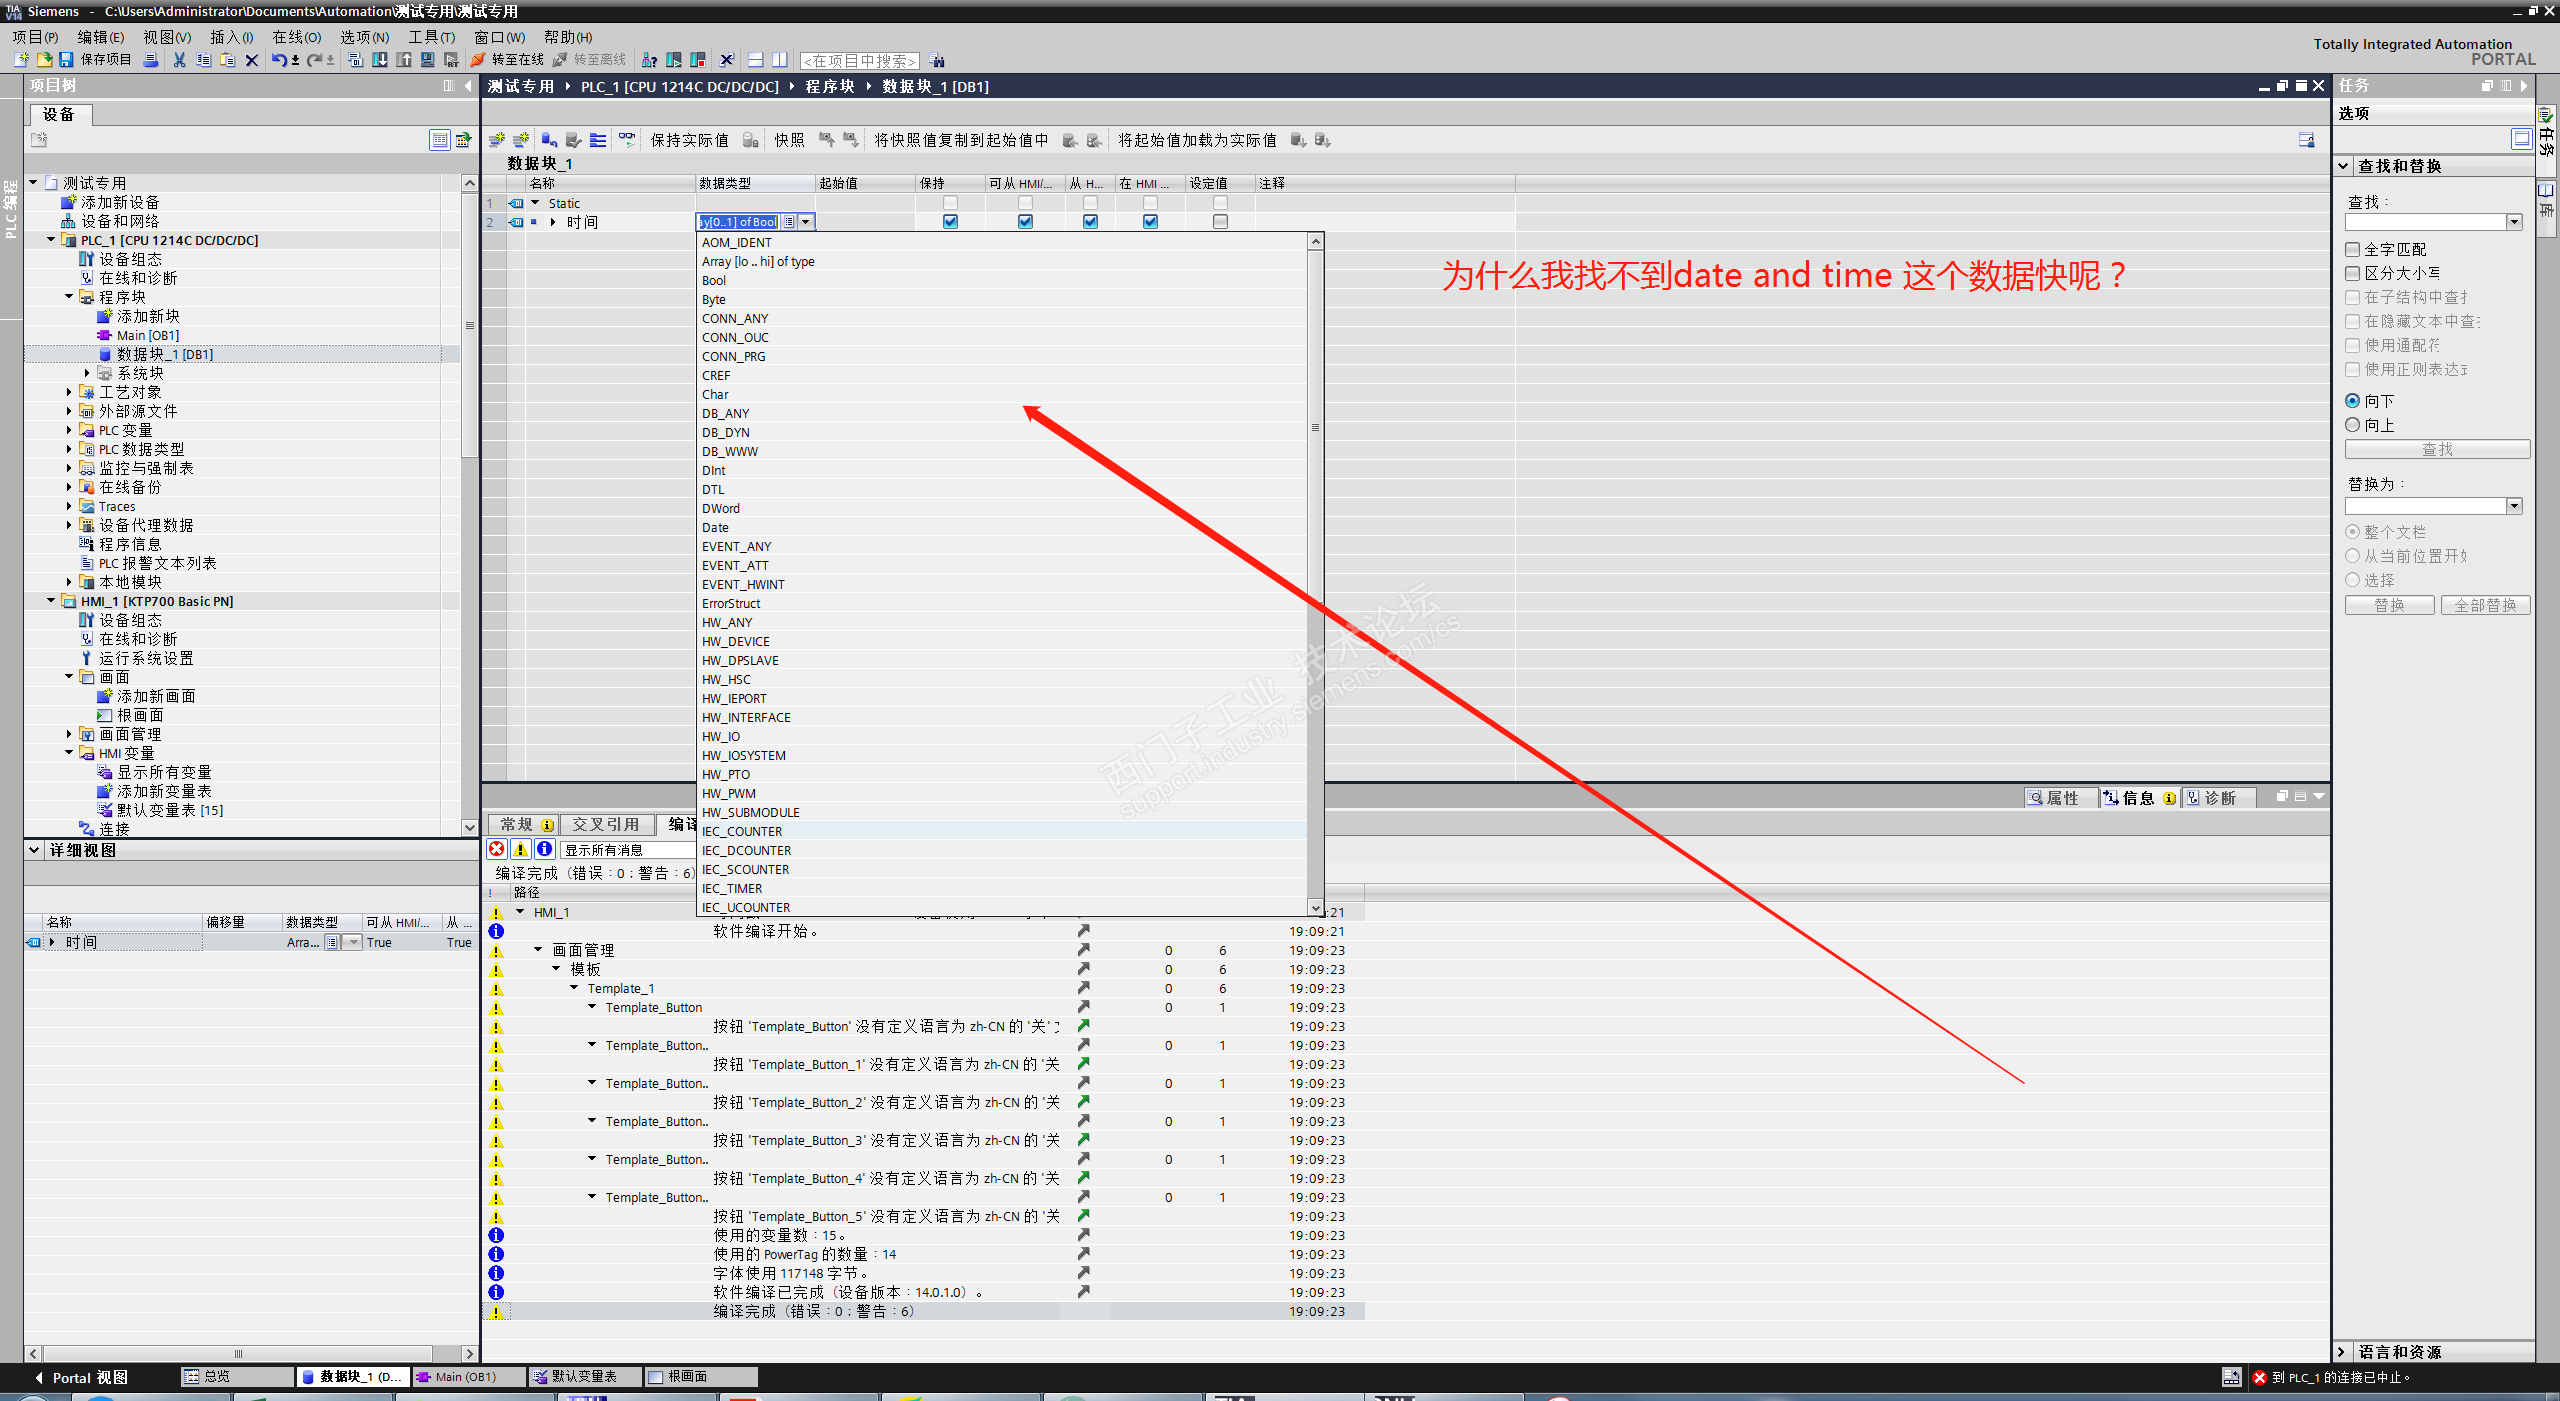Click the 快照 snapshot button

788,140
